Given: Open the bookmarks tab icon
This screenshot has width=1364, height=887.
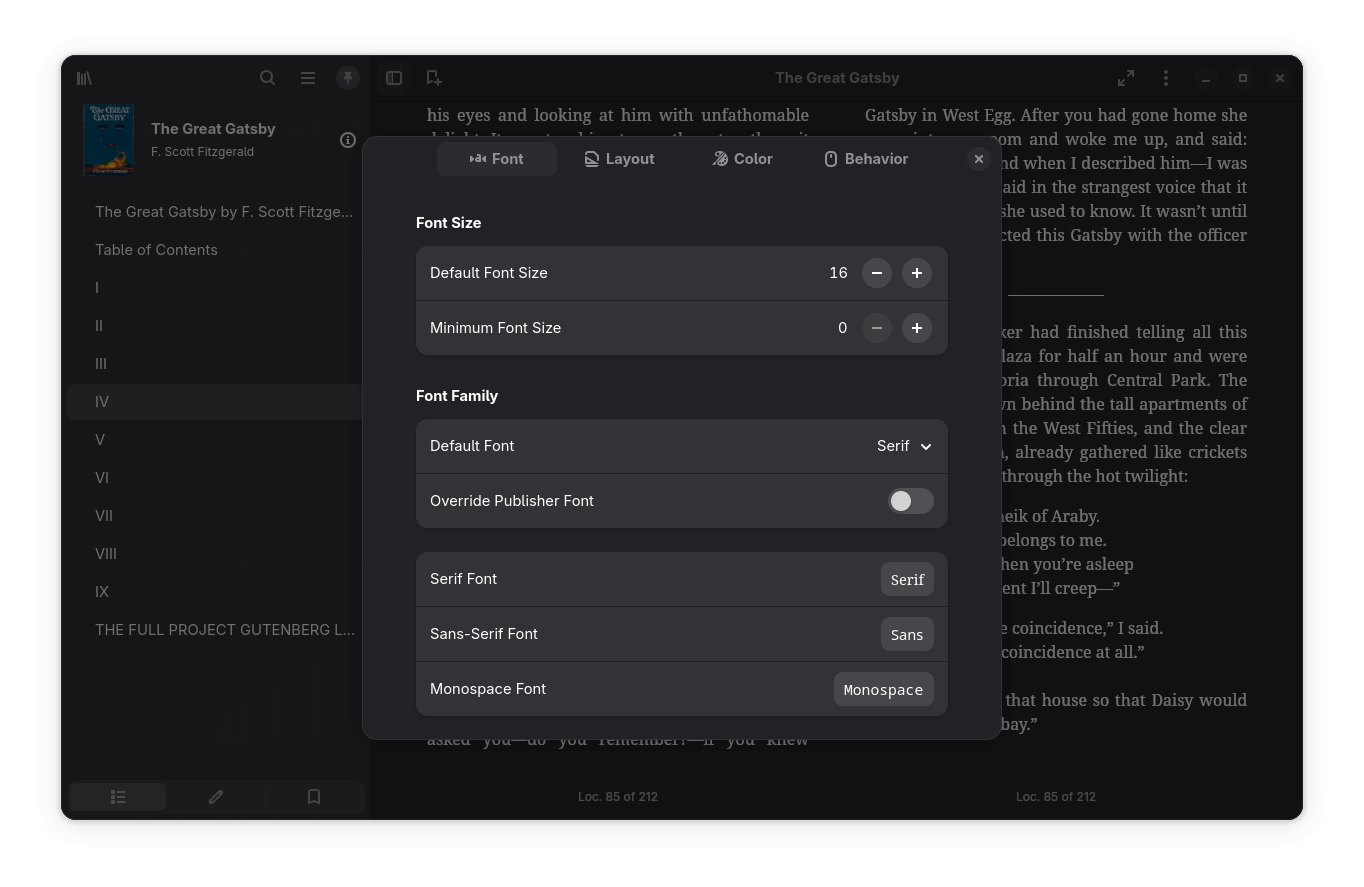Looking at the screenshot, I should click(314, 797).
